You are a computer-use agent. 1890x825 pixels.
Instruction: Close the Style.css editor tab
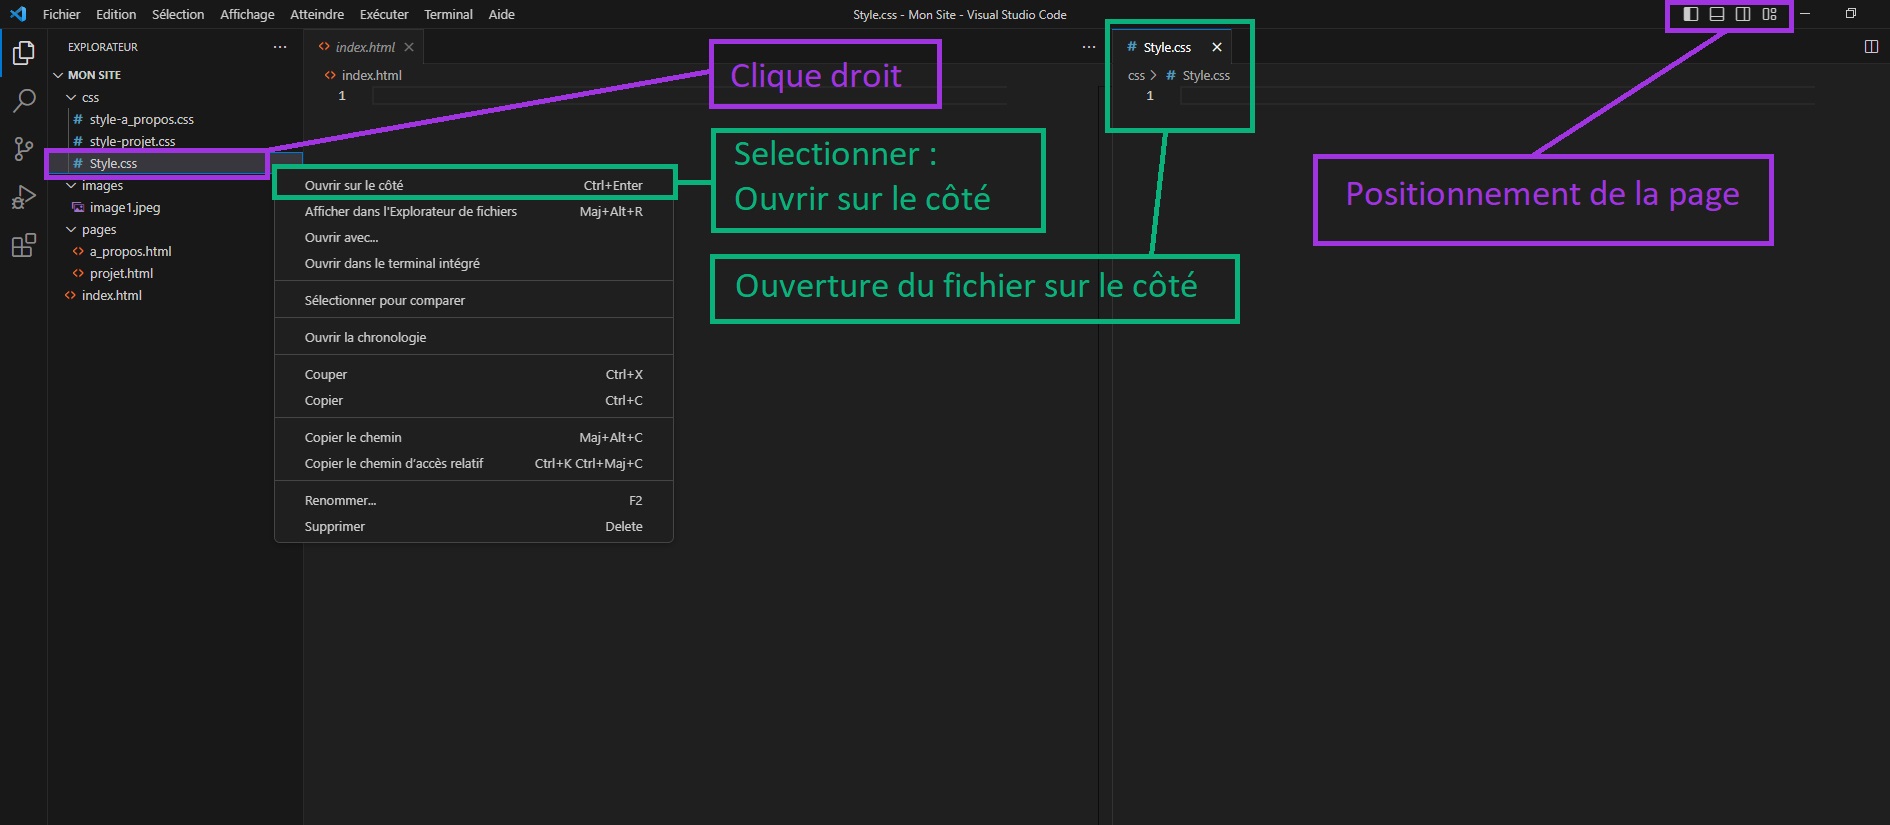click(x=1217, y=47)
